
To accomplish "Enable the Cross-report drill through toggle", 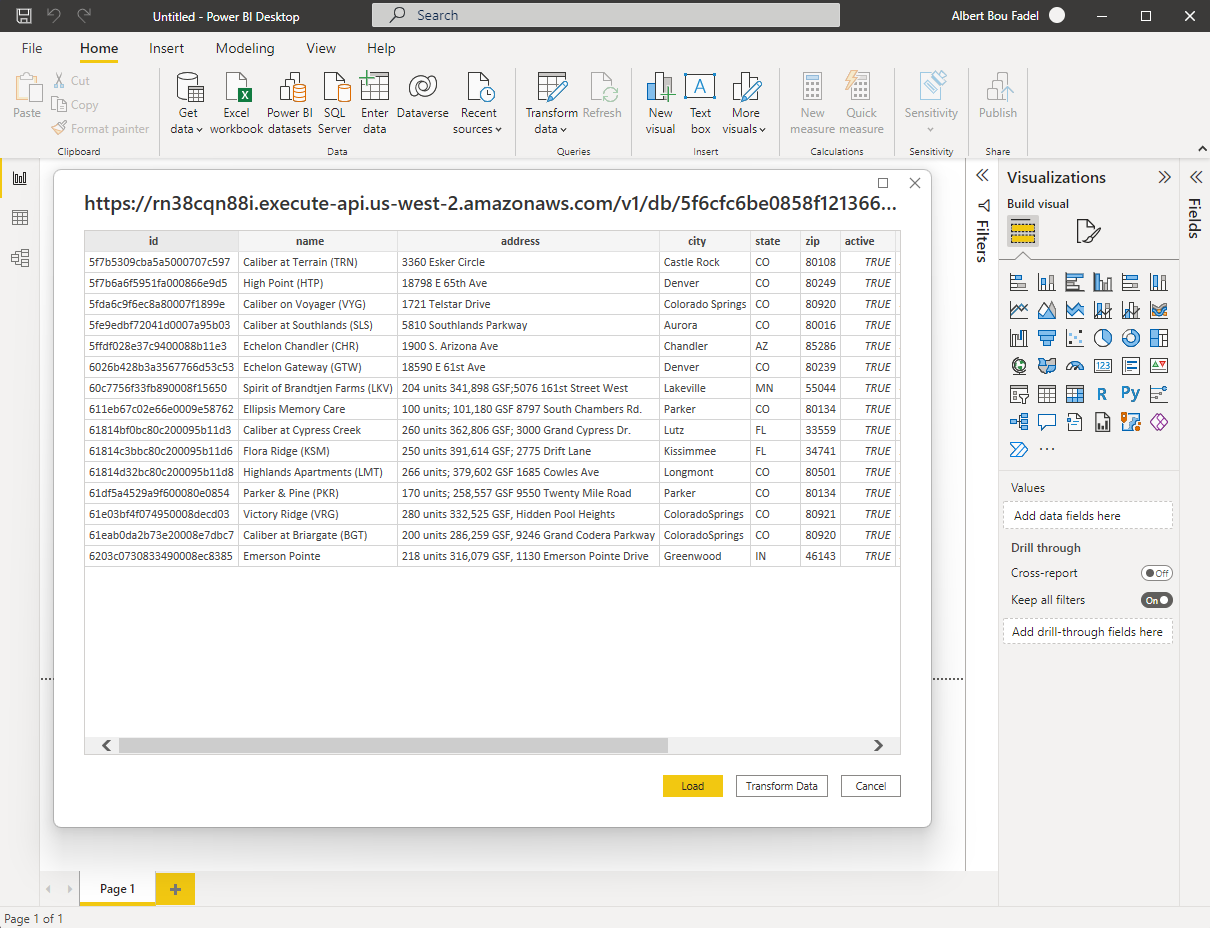I will [x=1156, y=573].
